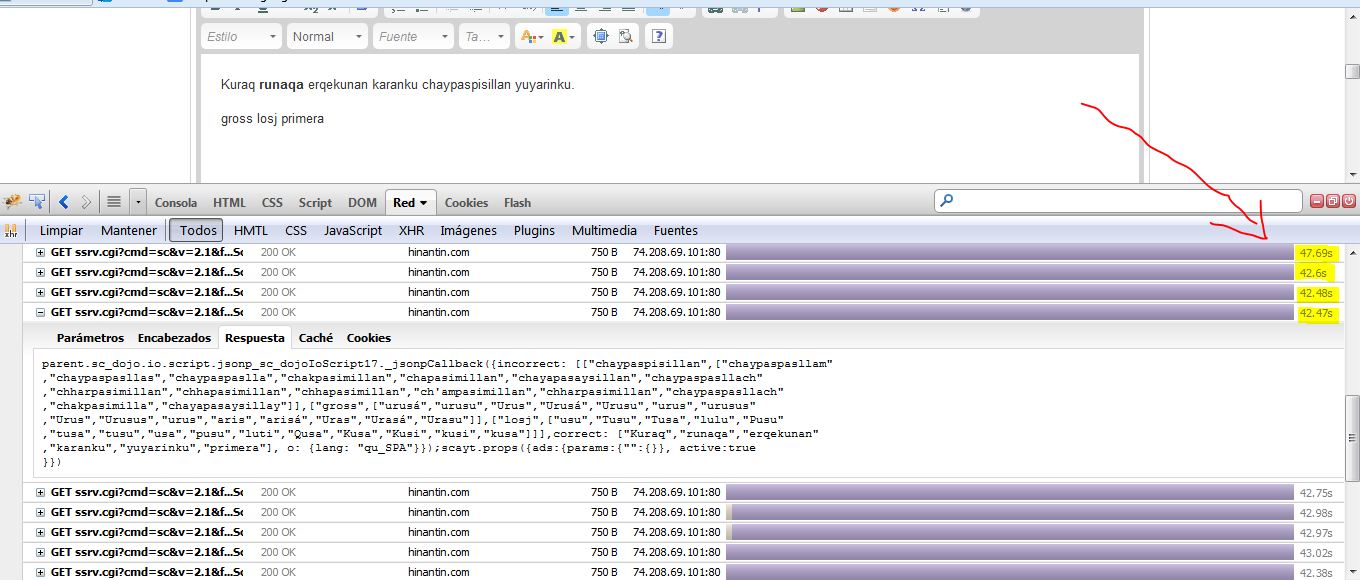Toggle the Mantener persist button
Screen dimensions: 1360x580
pyautogui.click(x=129, y=231)
